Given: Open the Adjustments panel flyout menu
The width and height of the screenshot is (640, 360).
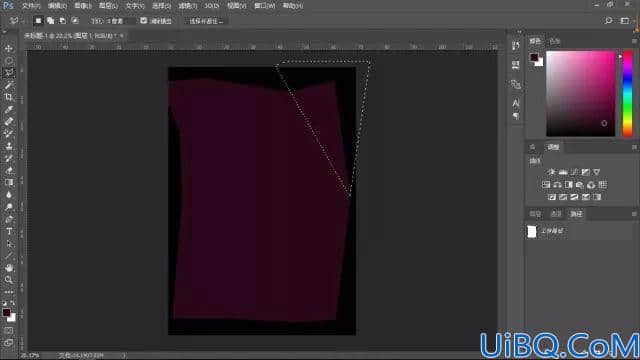Looking at the screenshot, I should point(634,147).
